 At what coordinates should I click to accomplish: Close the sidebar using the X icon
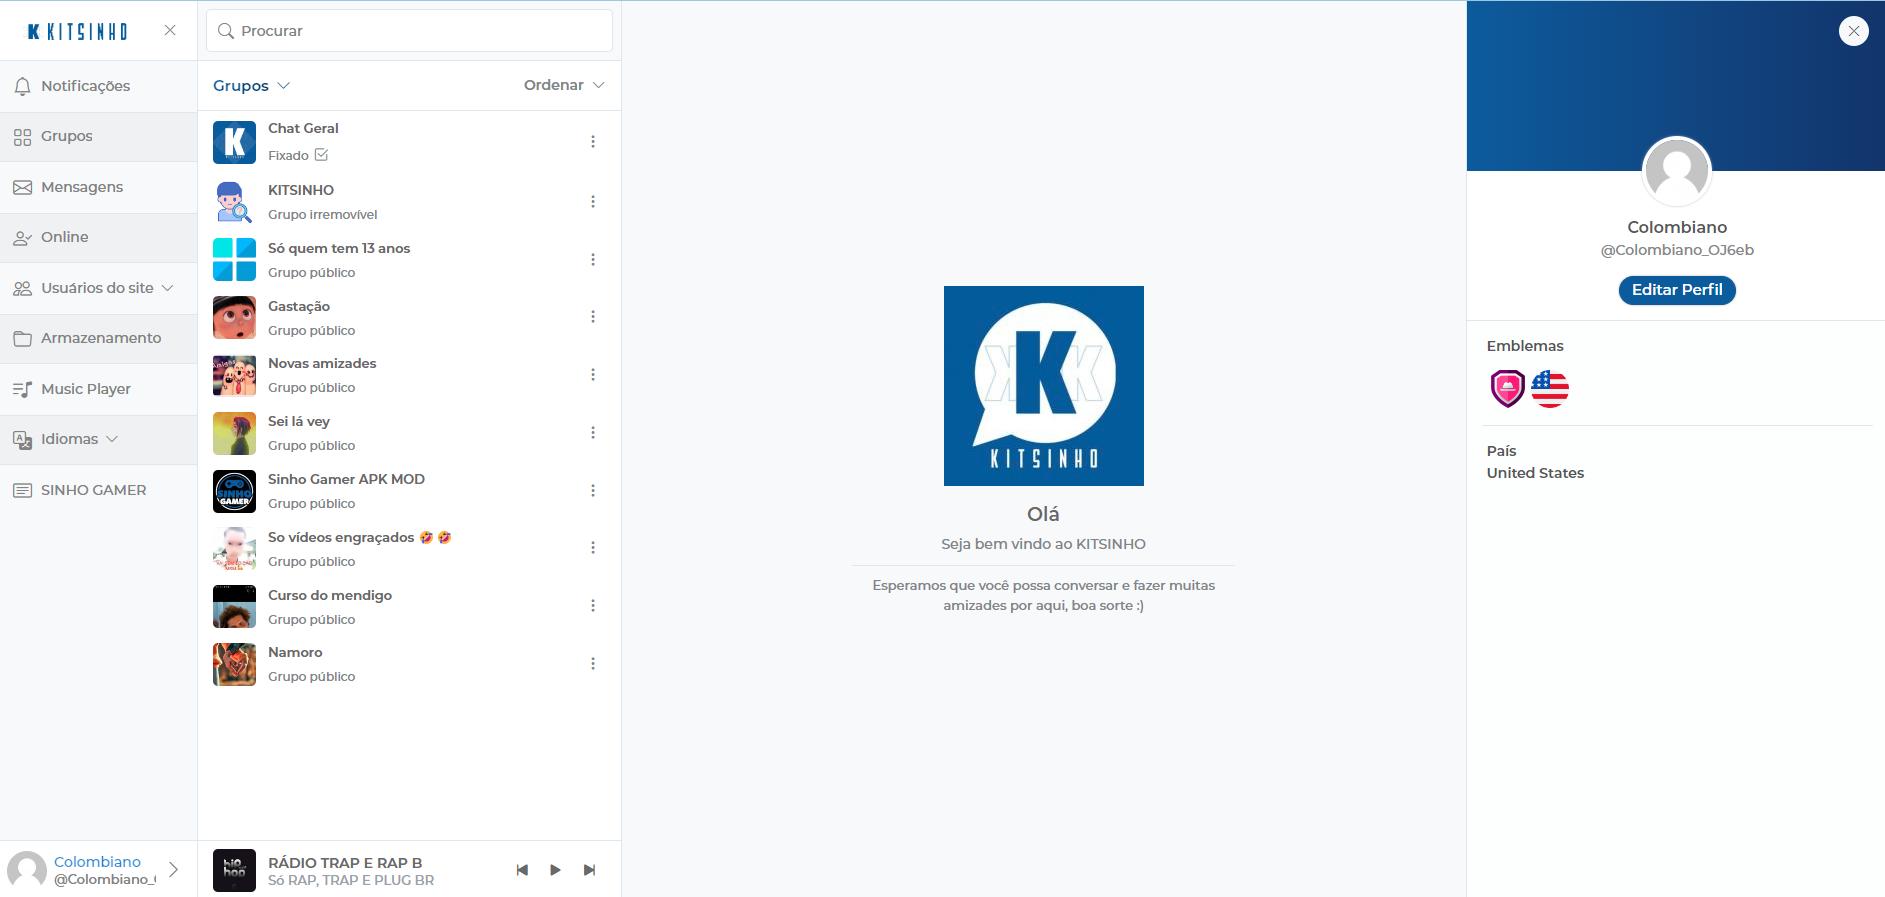click(x=170, y=31)
